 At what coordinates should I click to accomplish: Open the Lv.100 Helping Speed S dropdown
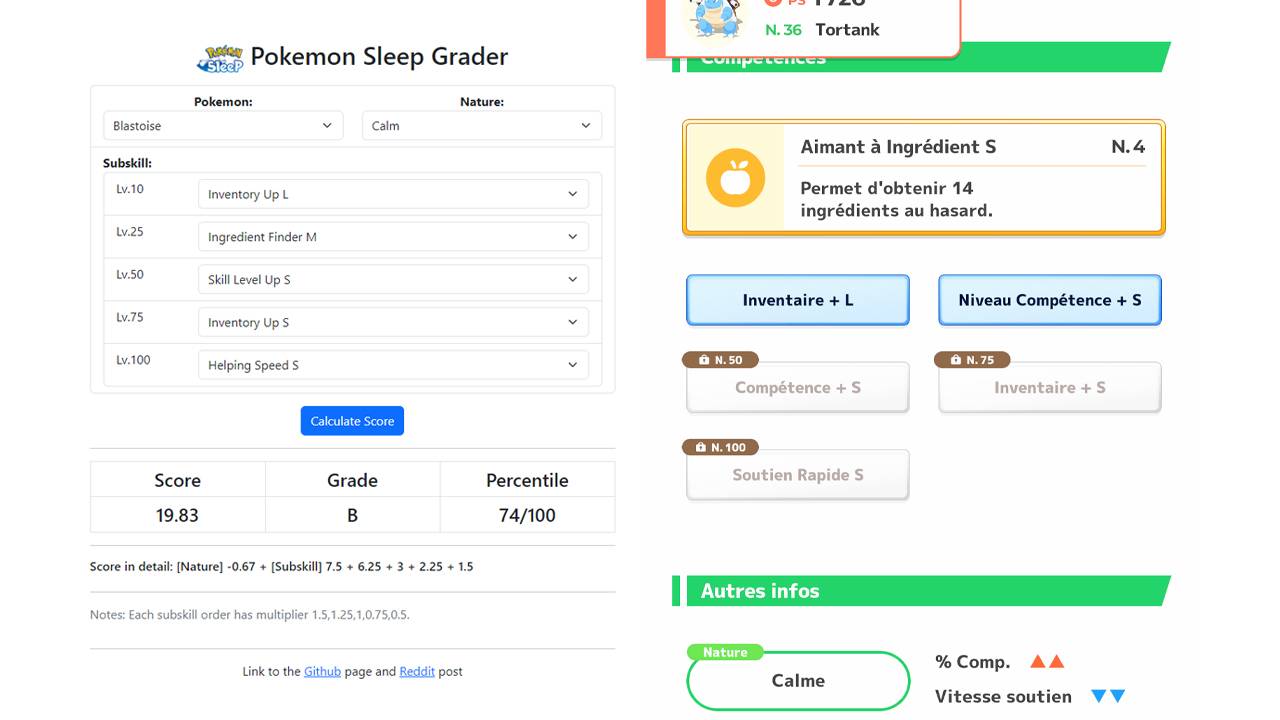pyautogui.click(x=393, y=365)
